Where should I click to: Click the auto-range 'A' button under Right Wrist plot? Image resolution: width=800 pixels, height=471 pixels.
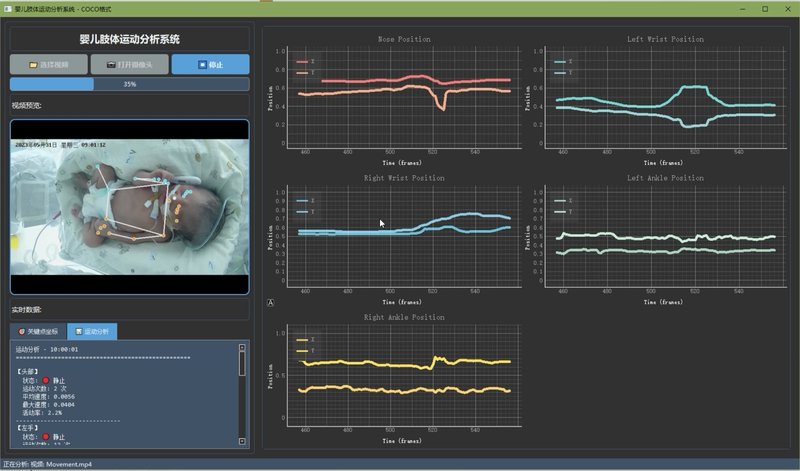[x=270, y=302]
